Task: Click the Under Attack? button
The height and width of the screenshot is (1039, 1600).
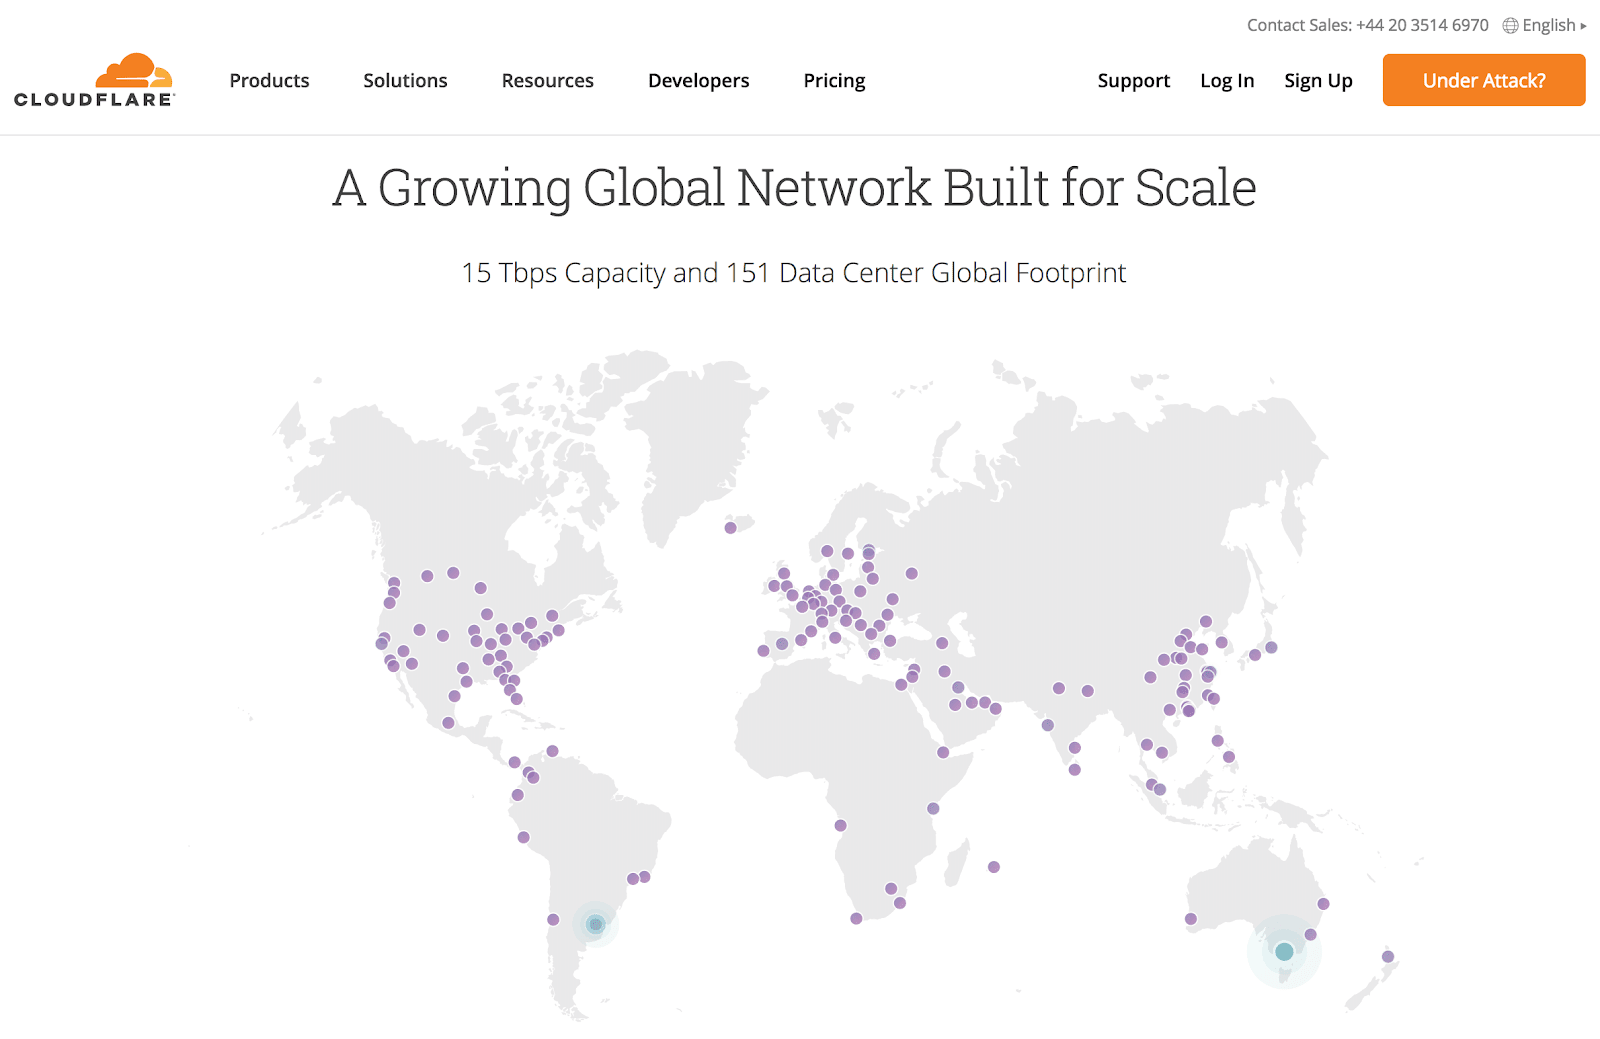Action: point(1484,80)
